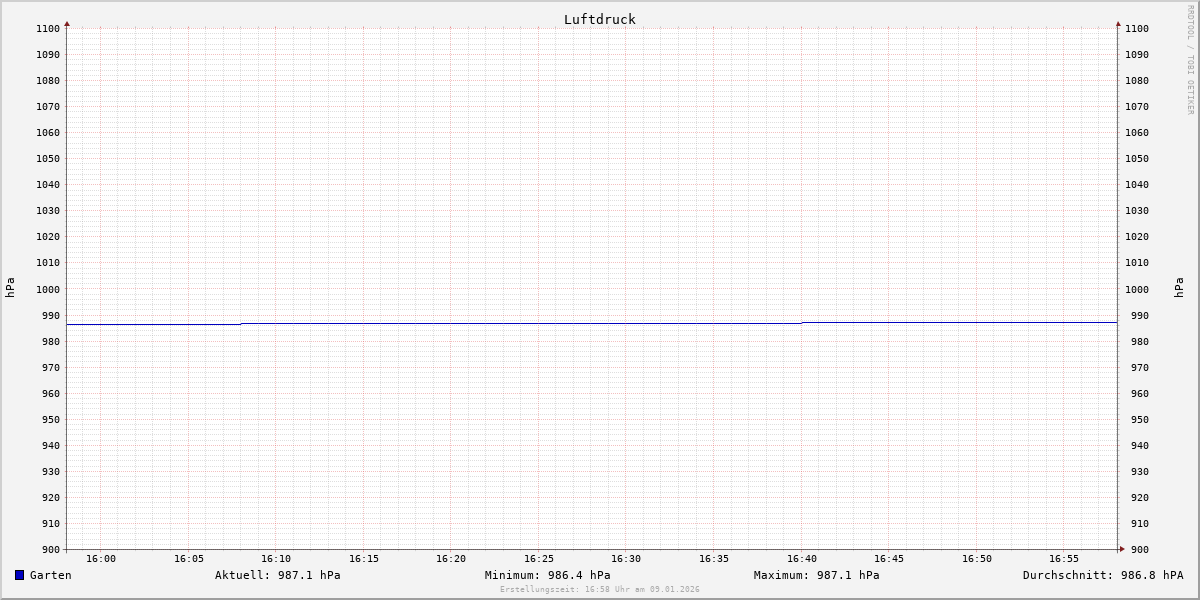Click the arrowhead atop the left y-axis
This screenshot has width=1200, height=600.
click(x=67, y=23)
